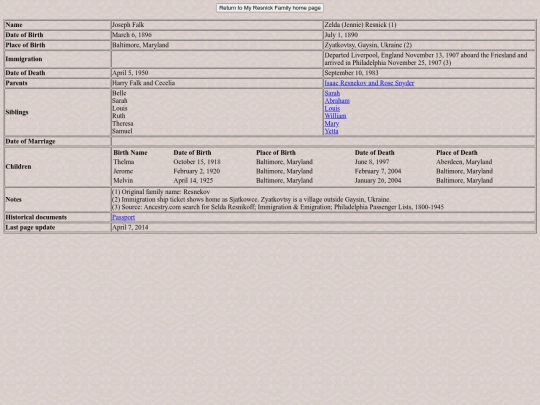
Task: Open Yetta sibling link
Action: coord(331,131)
